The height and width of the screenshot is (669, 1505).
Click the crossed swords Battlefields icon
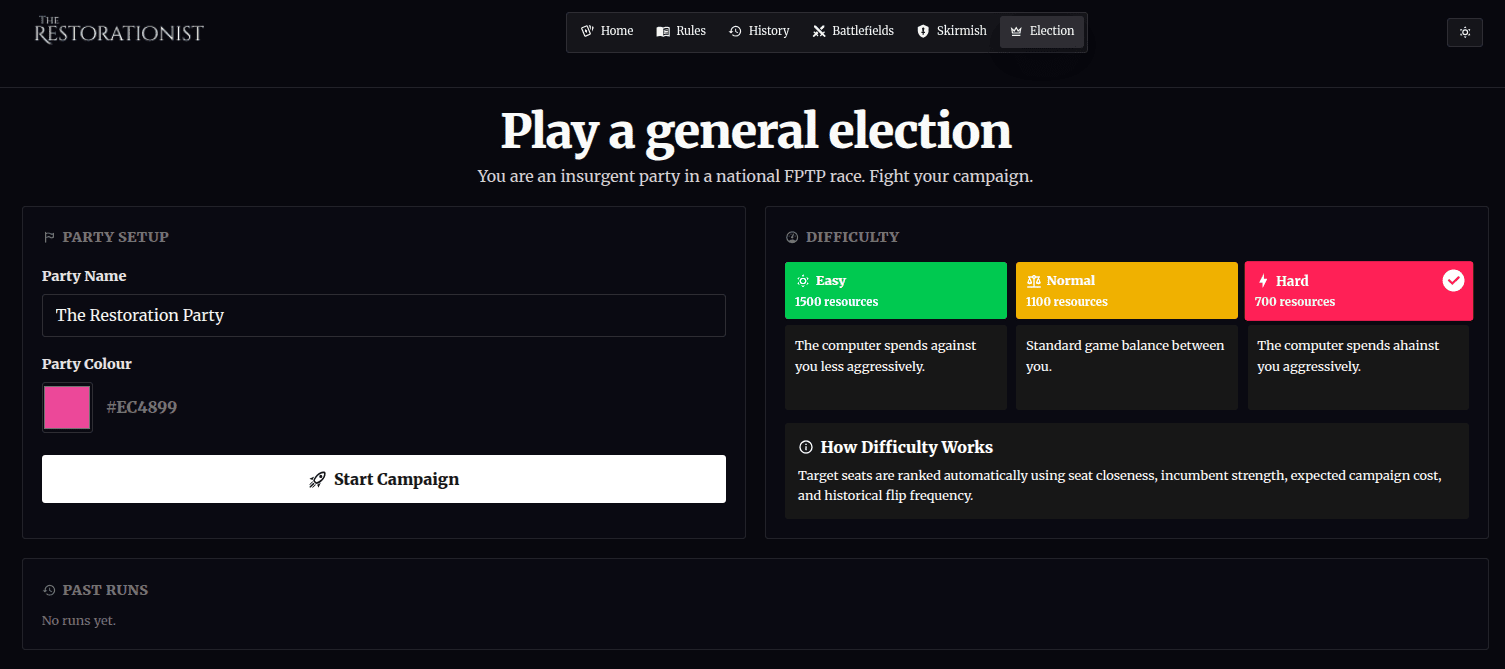point(820,31)
